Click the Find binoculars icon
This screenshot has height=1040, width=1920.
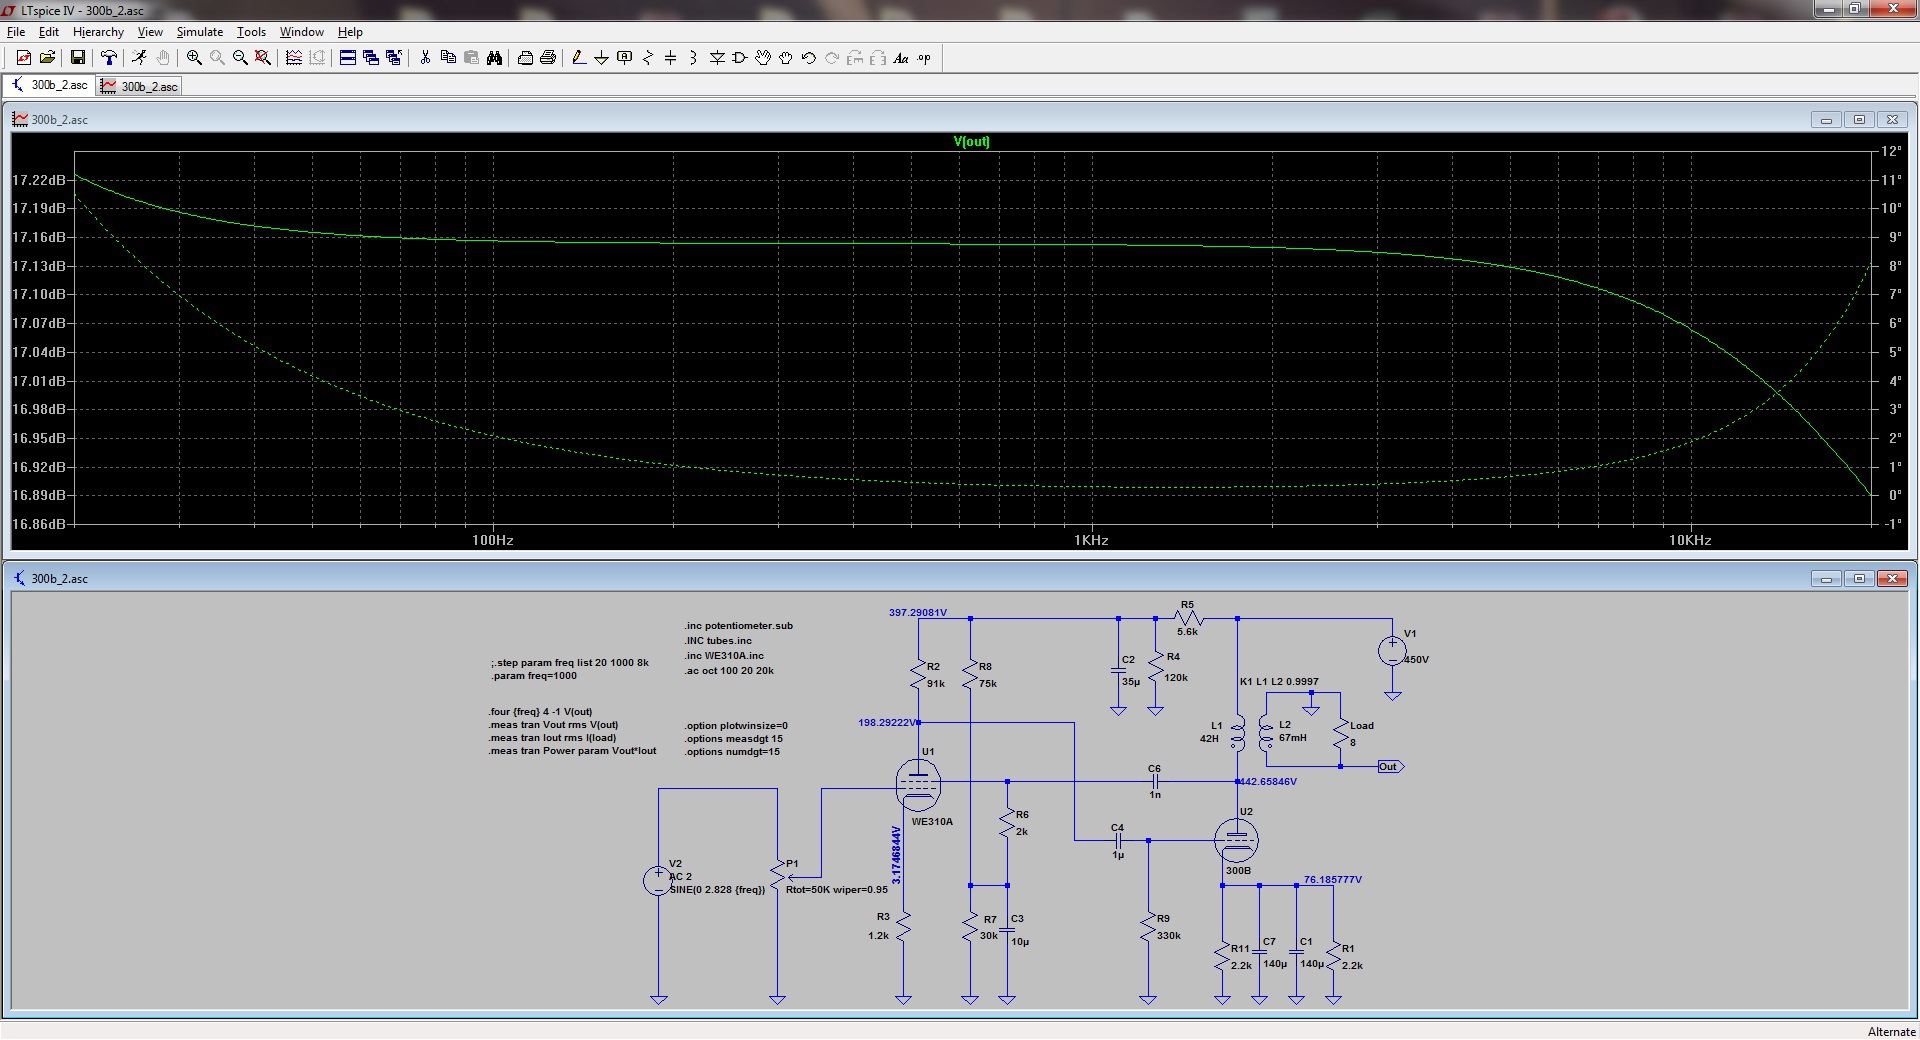[494, 58]
